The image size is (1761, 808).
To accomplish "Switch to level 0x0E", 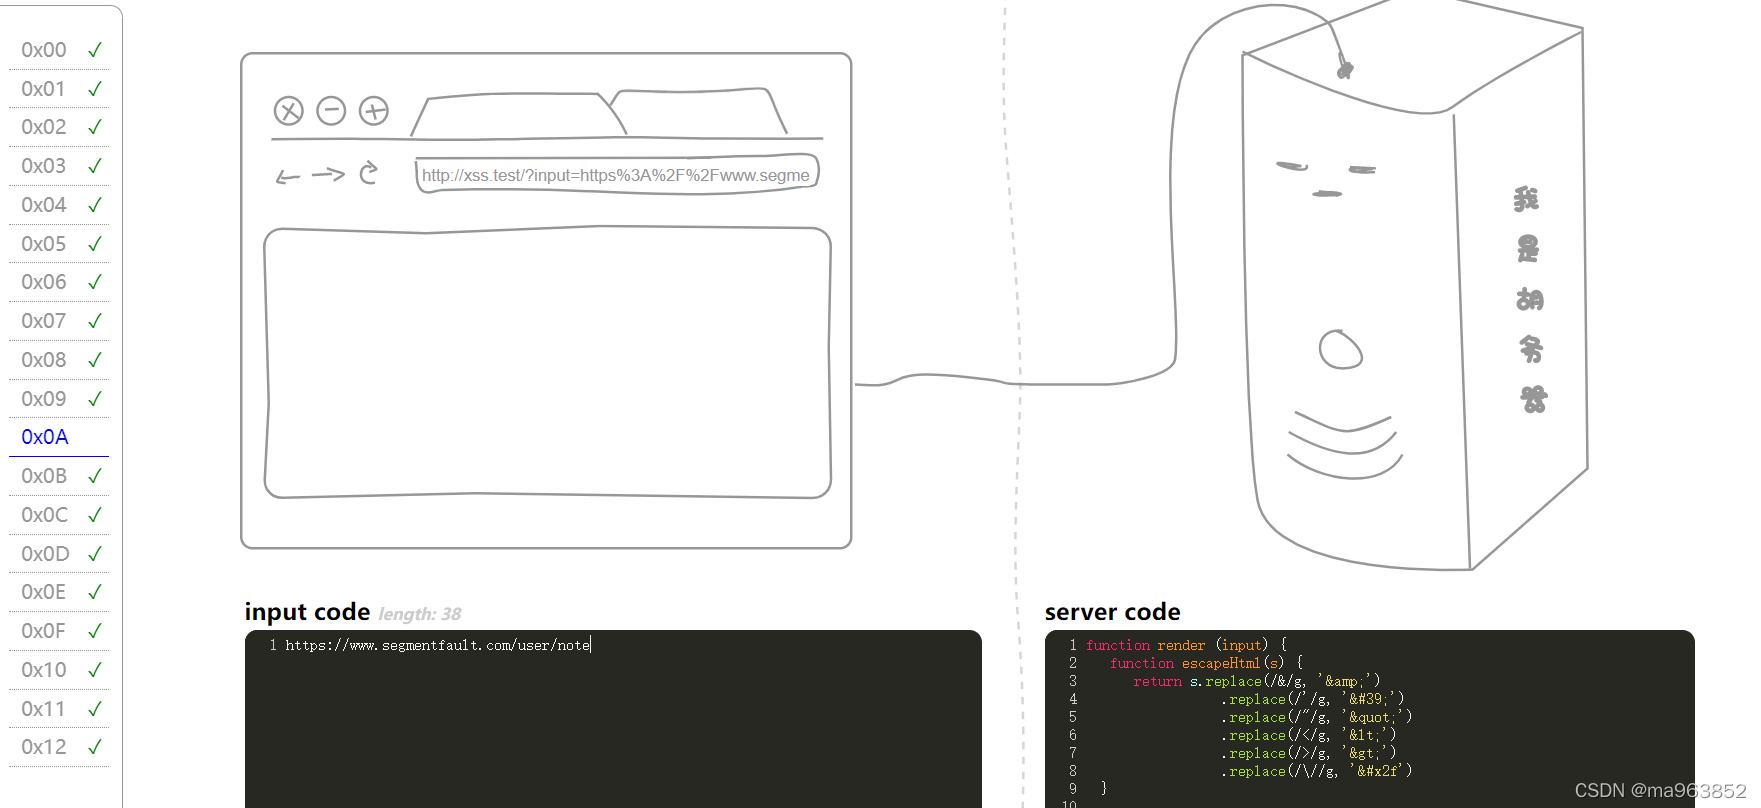I will (x=59, y=592).
